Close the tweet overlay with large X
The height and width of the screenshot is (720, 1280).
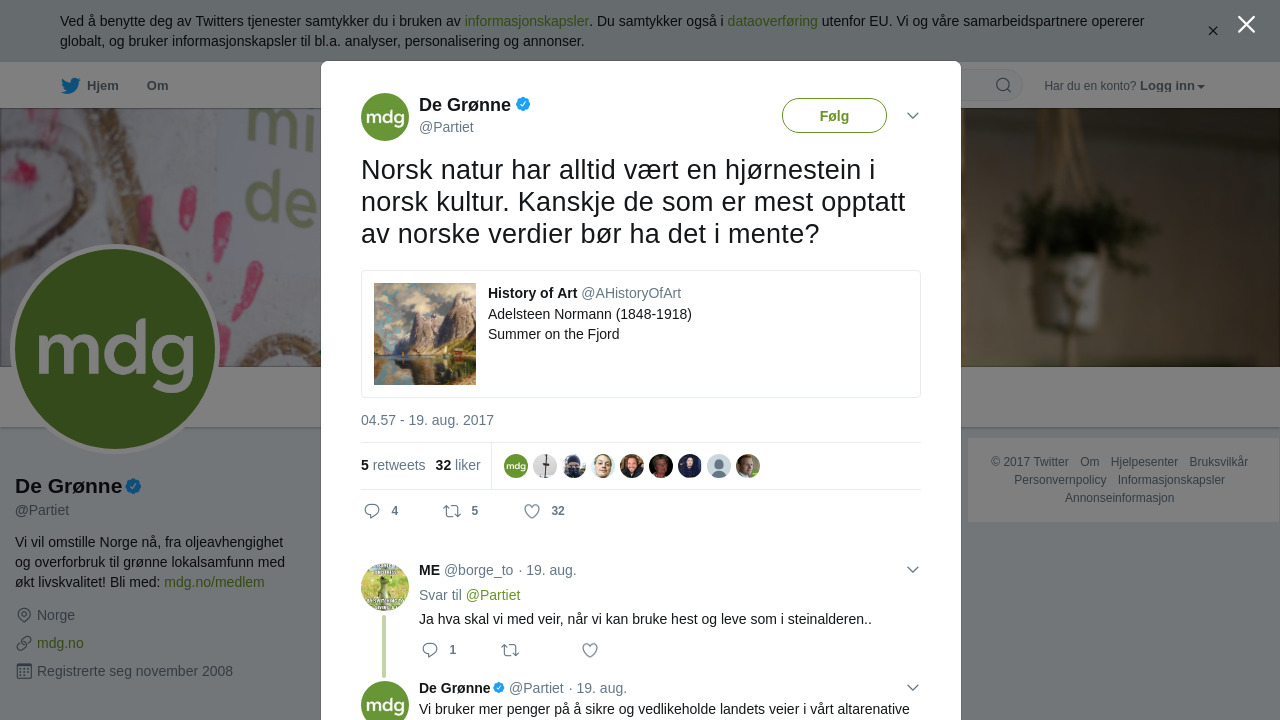coord(1246,24)
